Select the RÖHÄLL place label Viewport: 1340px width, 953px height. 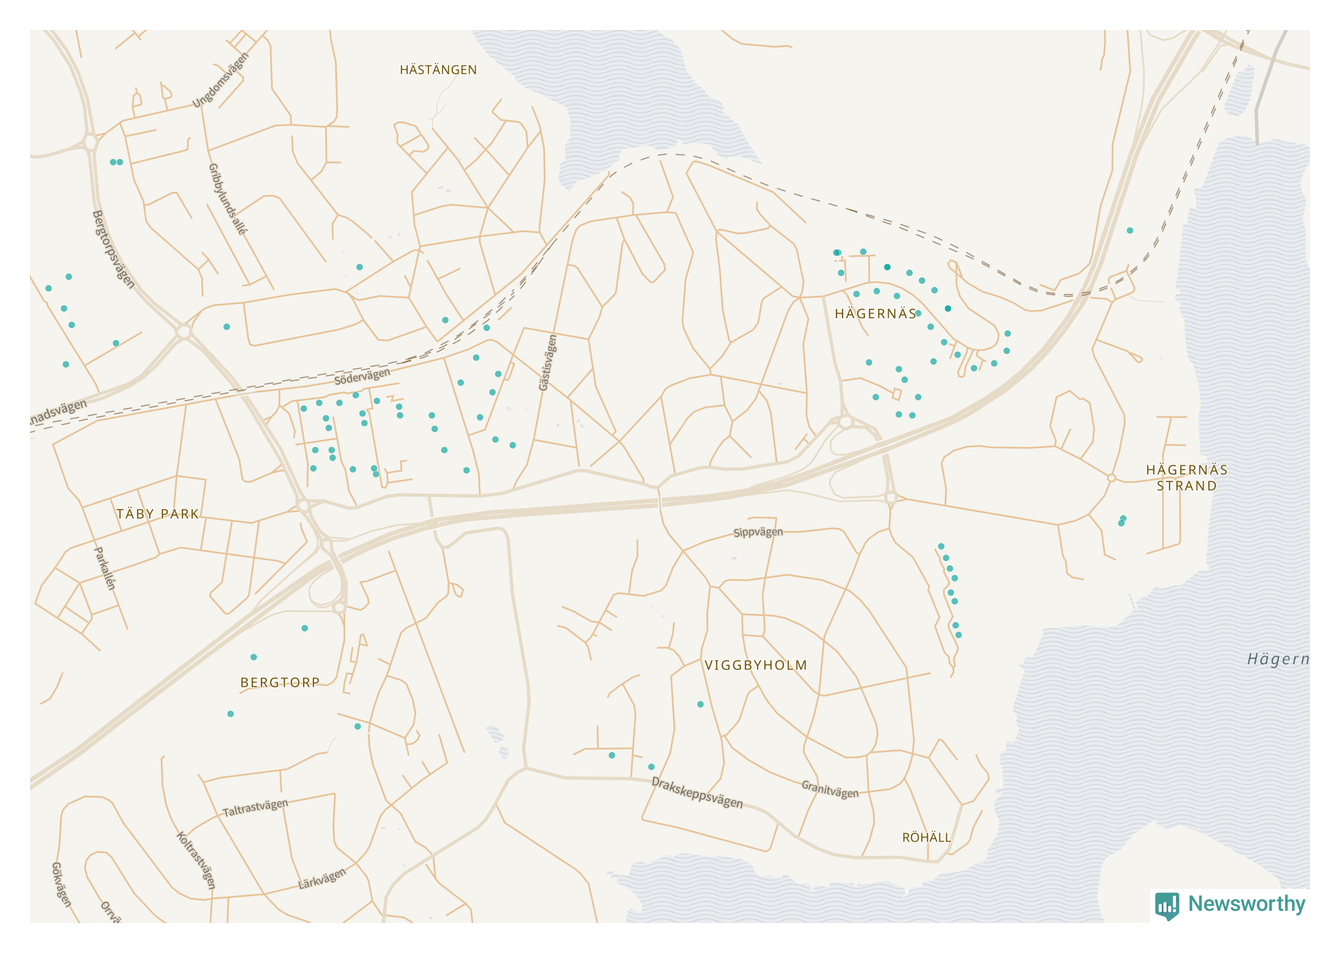pos(927,838)
